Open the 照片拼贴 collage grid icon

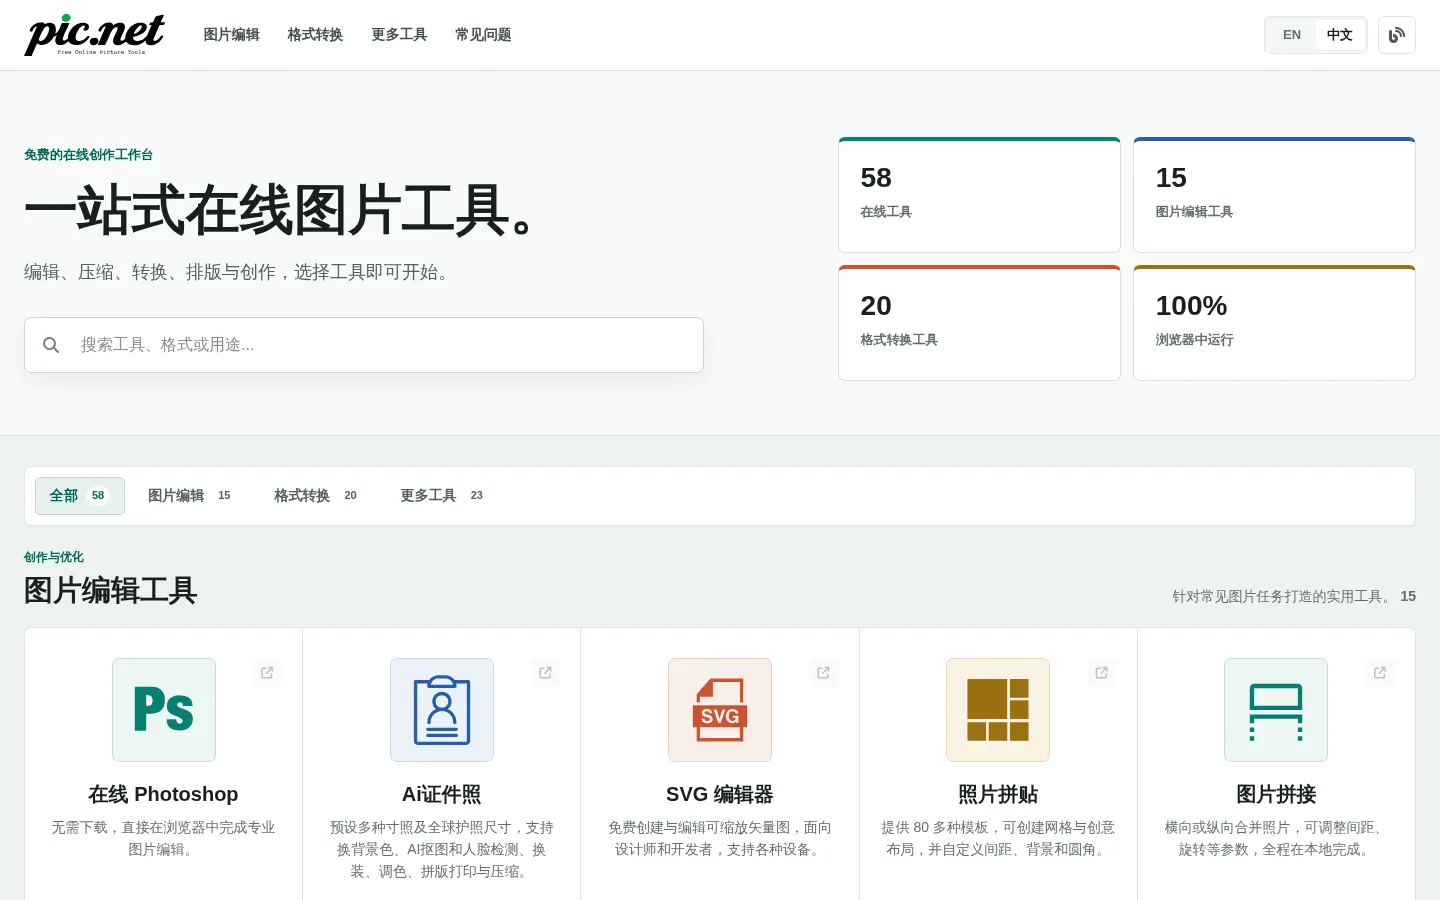click(x=998, y=710)
